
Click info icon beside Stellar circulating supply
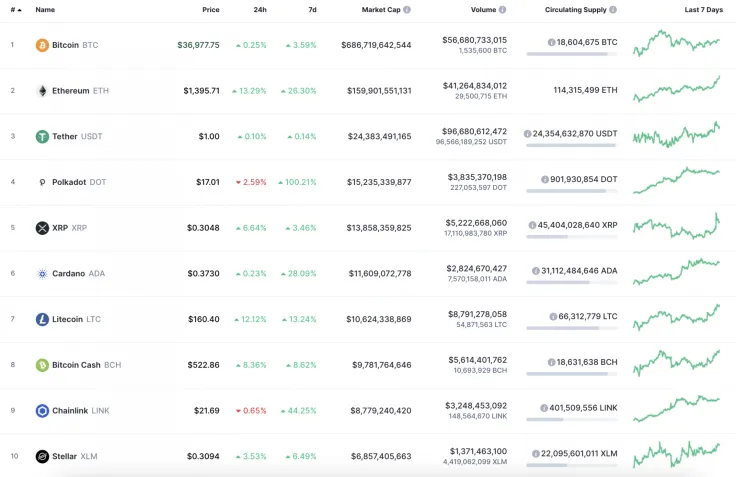pos(536,454)
